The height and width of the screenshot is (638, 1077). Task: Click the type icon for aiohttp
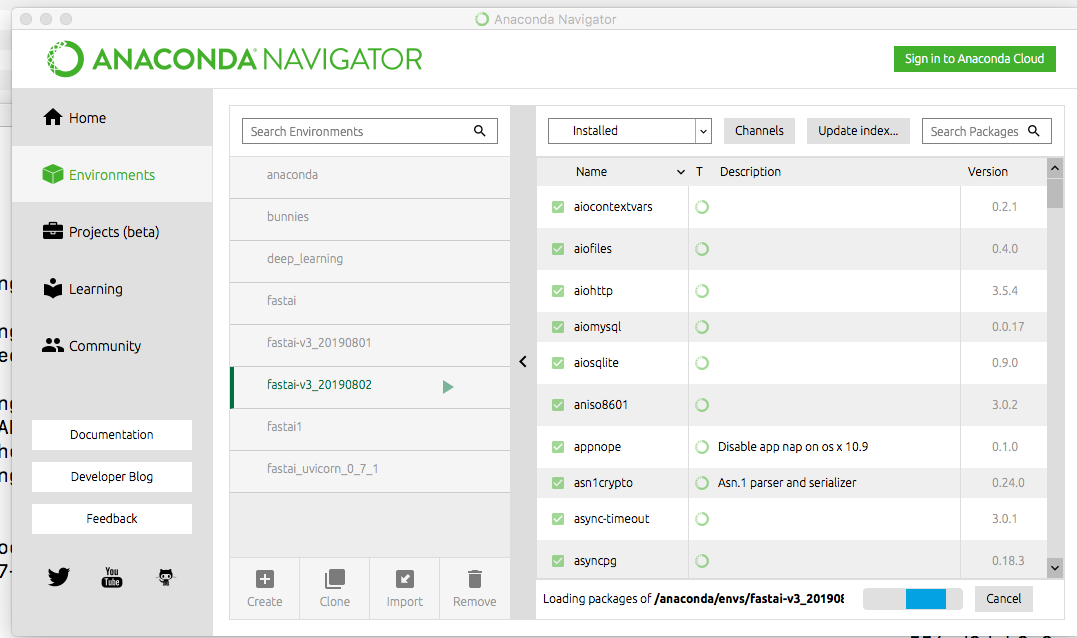point(701,290)
